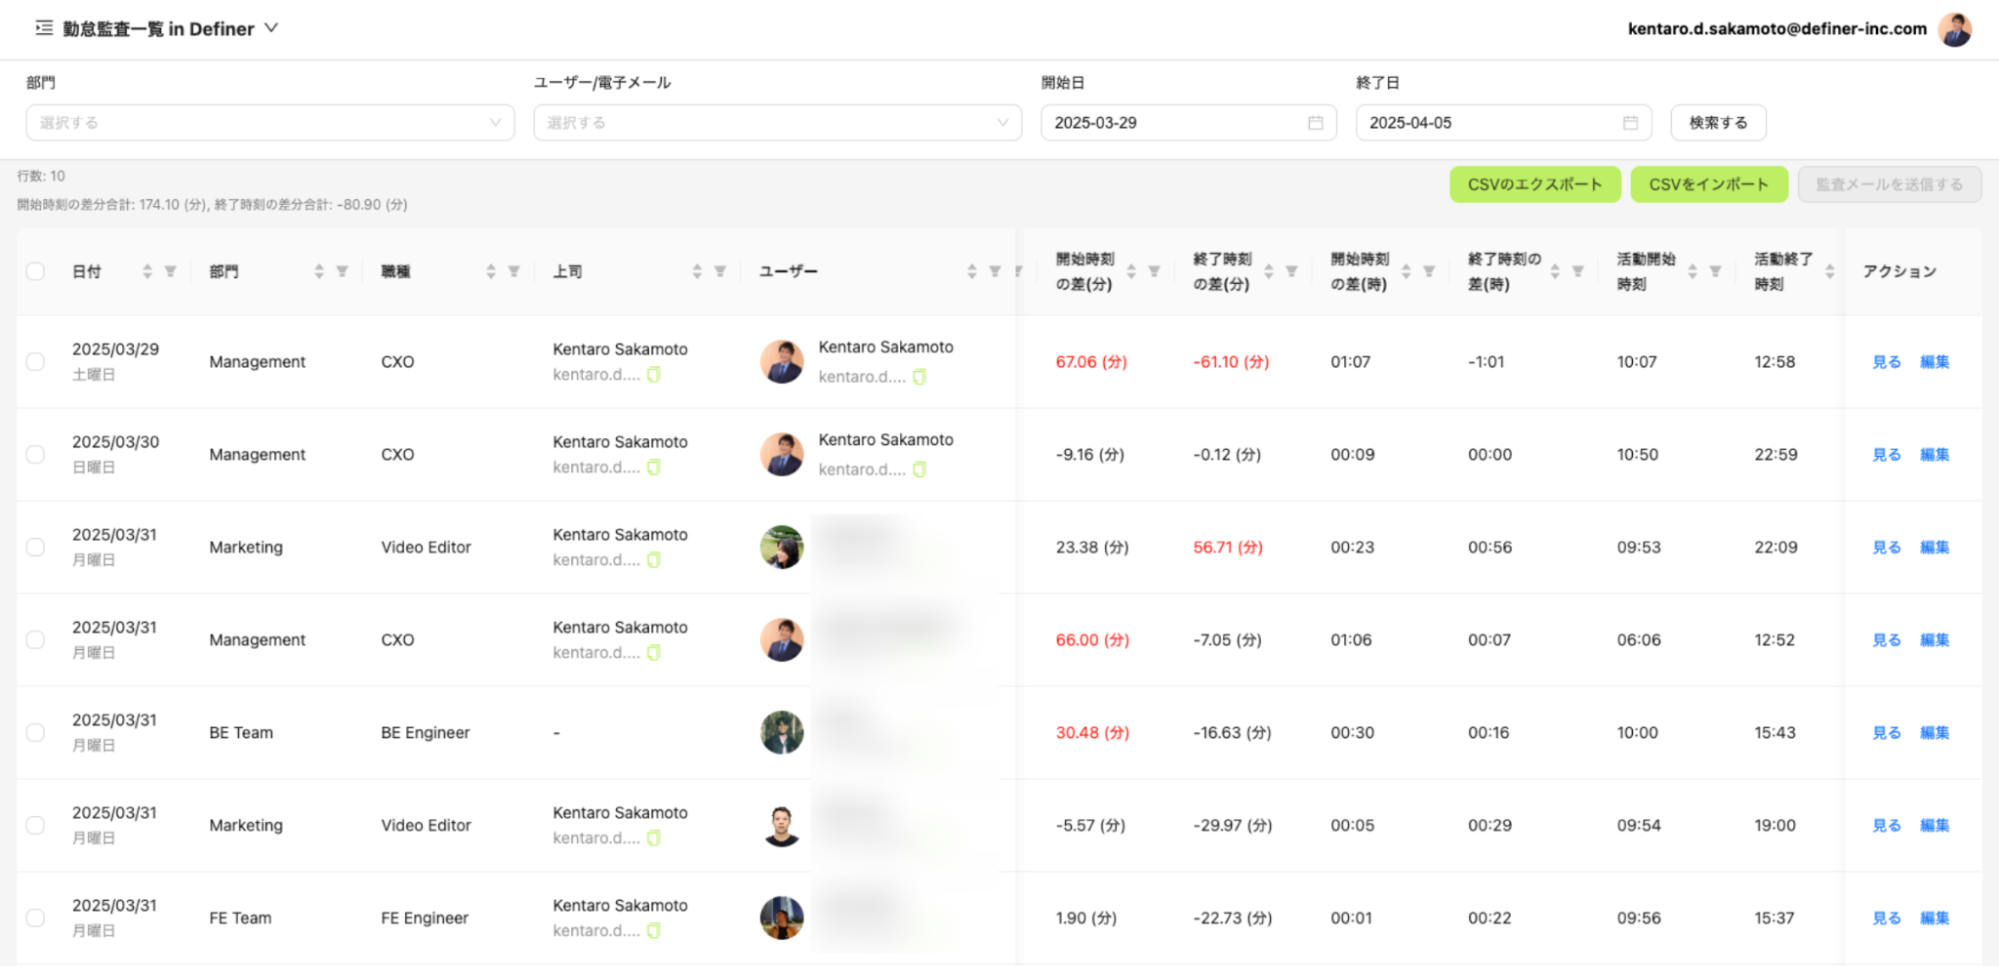The image size is (1999, 967).
Task: Sort by 部門 column using sort arrows
Action: click(319, 271)
